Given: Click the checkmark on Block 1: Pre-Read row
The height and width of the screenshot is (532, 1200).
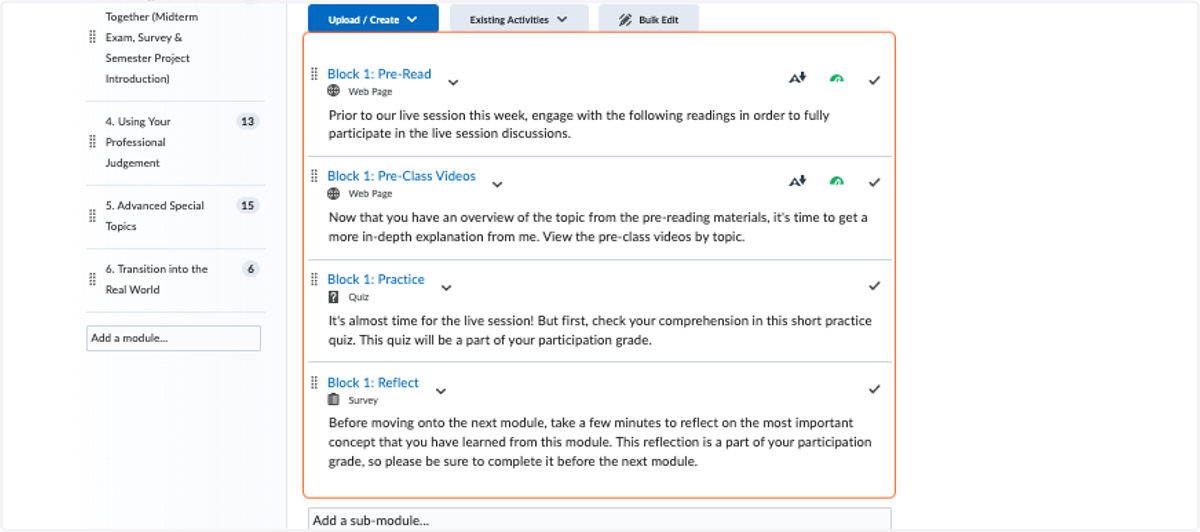Looking at the screenshot, I should pyautogui.click(x=874, y=79).
